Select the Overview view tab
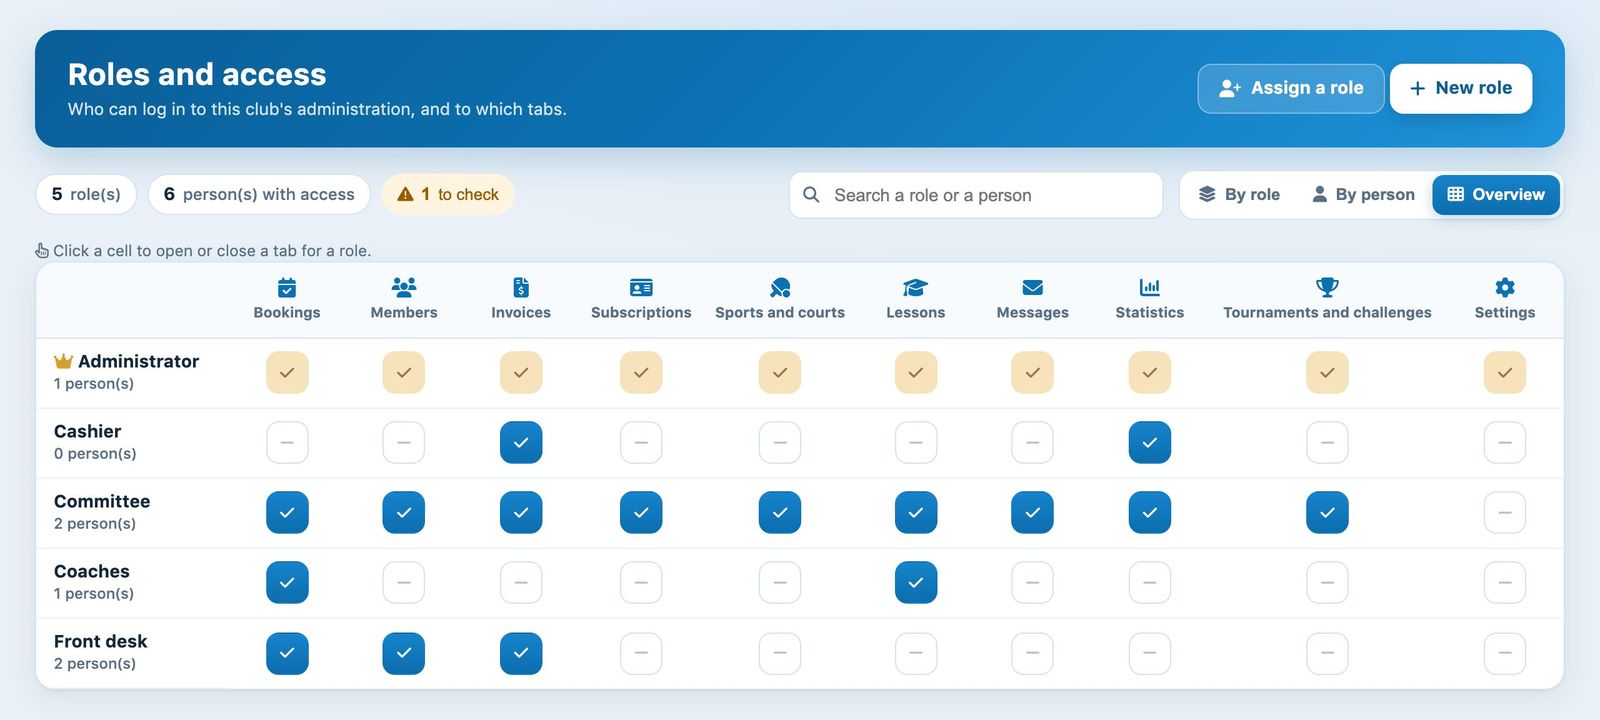 pyautogui.click(x=1496, y=194)
